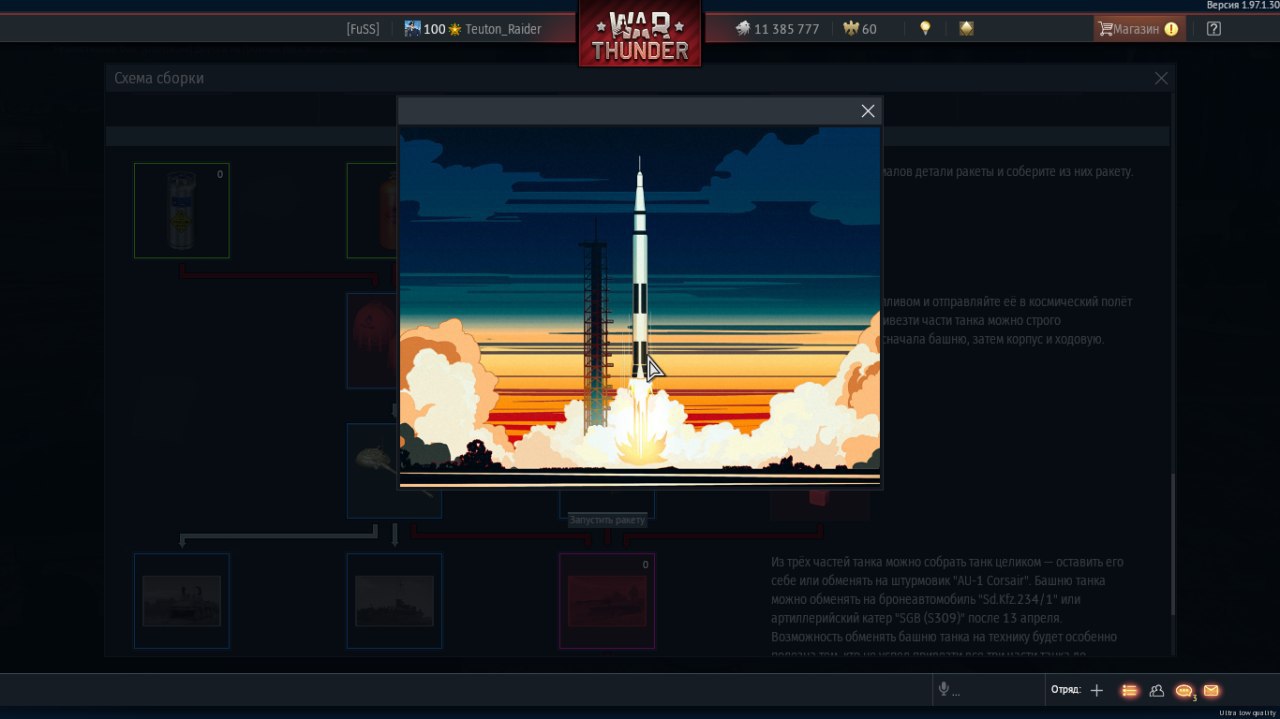
Task: Close the rocket launch image popup
Action: pos(868,111)
